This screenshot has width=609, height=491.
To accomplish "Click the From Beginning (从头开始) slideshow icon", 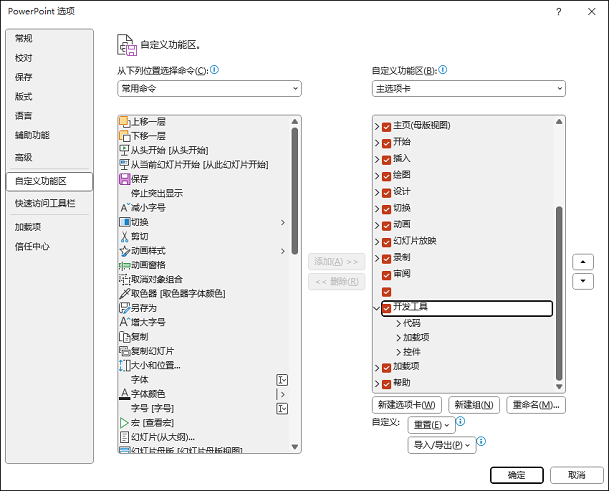I will (x=124, y=150).
